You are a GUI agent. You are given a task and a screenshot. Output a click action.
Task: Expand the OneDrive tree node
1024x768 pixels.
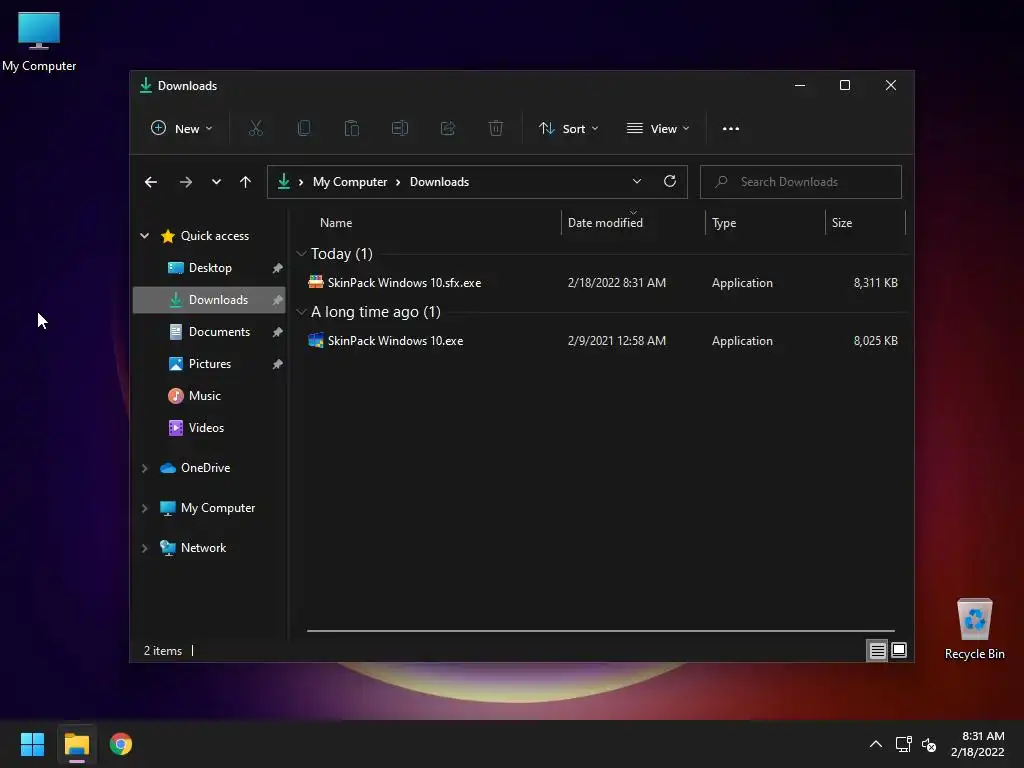click(x=144, y=468)
